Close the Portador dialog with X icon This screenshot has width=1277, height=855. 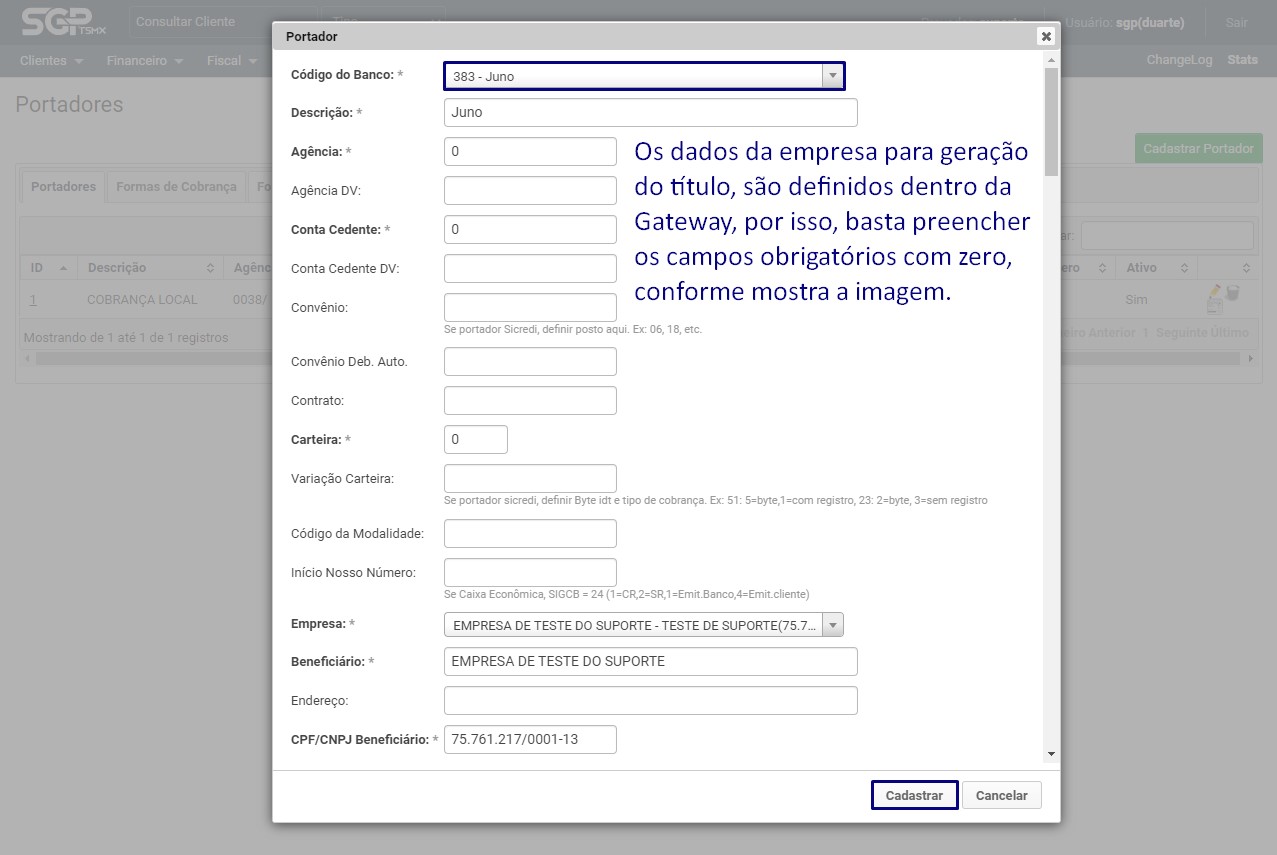coord(1046,36)
